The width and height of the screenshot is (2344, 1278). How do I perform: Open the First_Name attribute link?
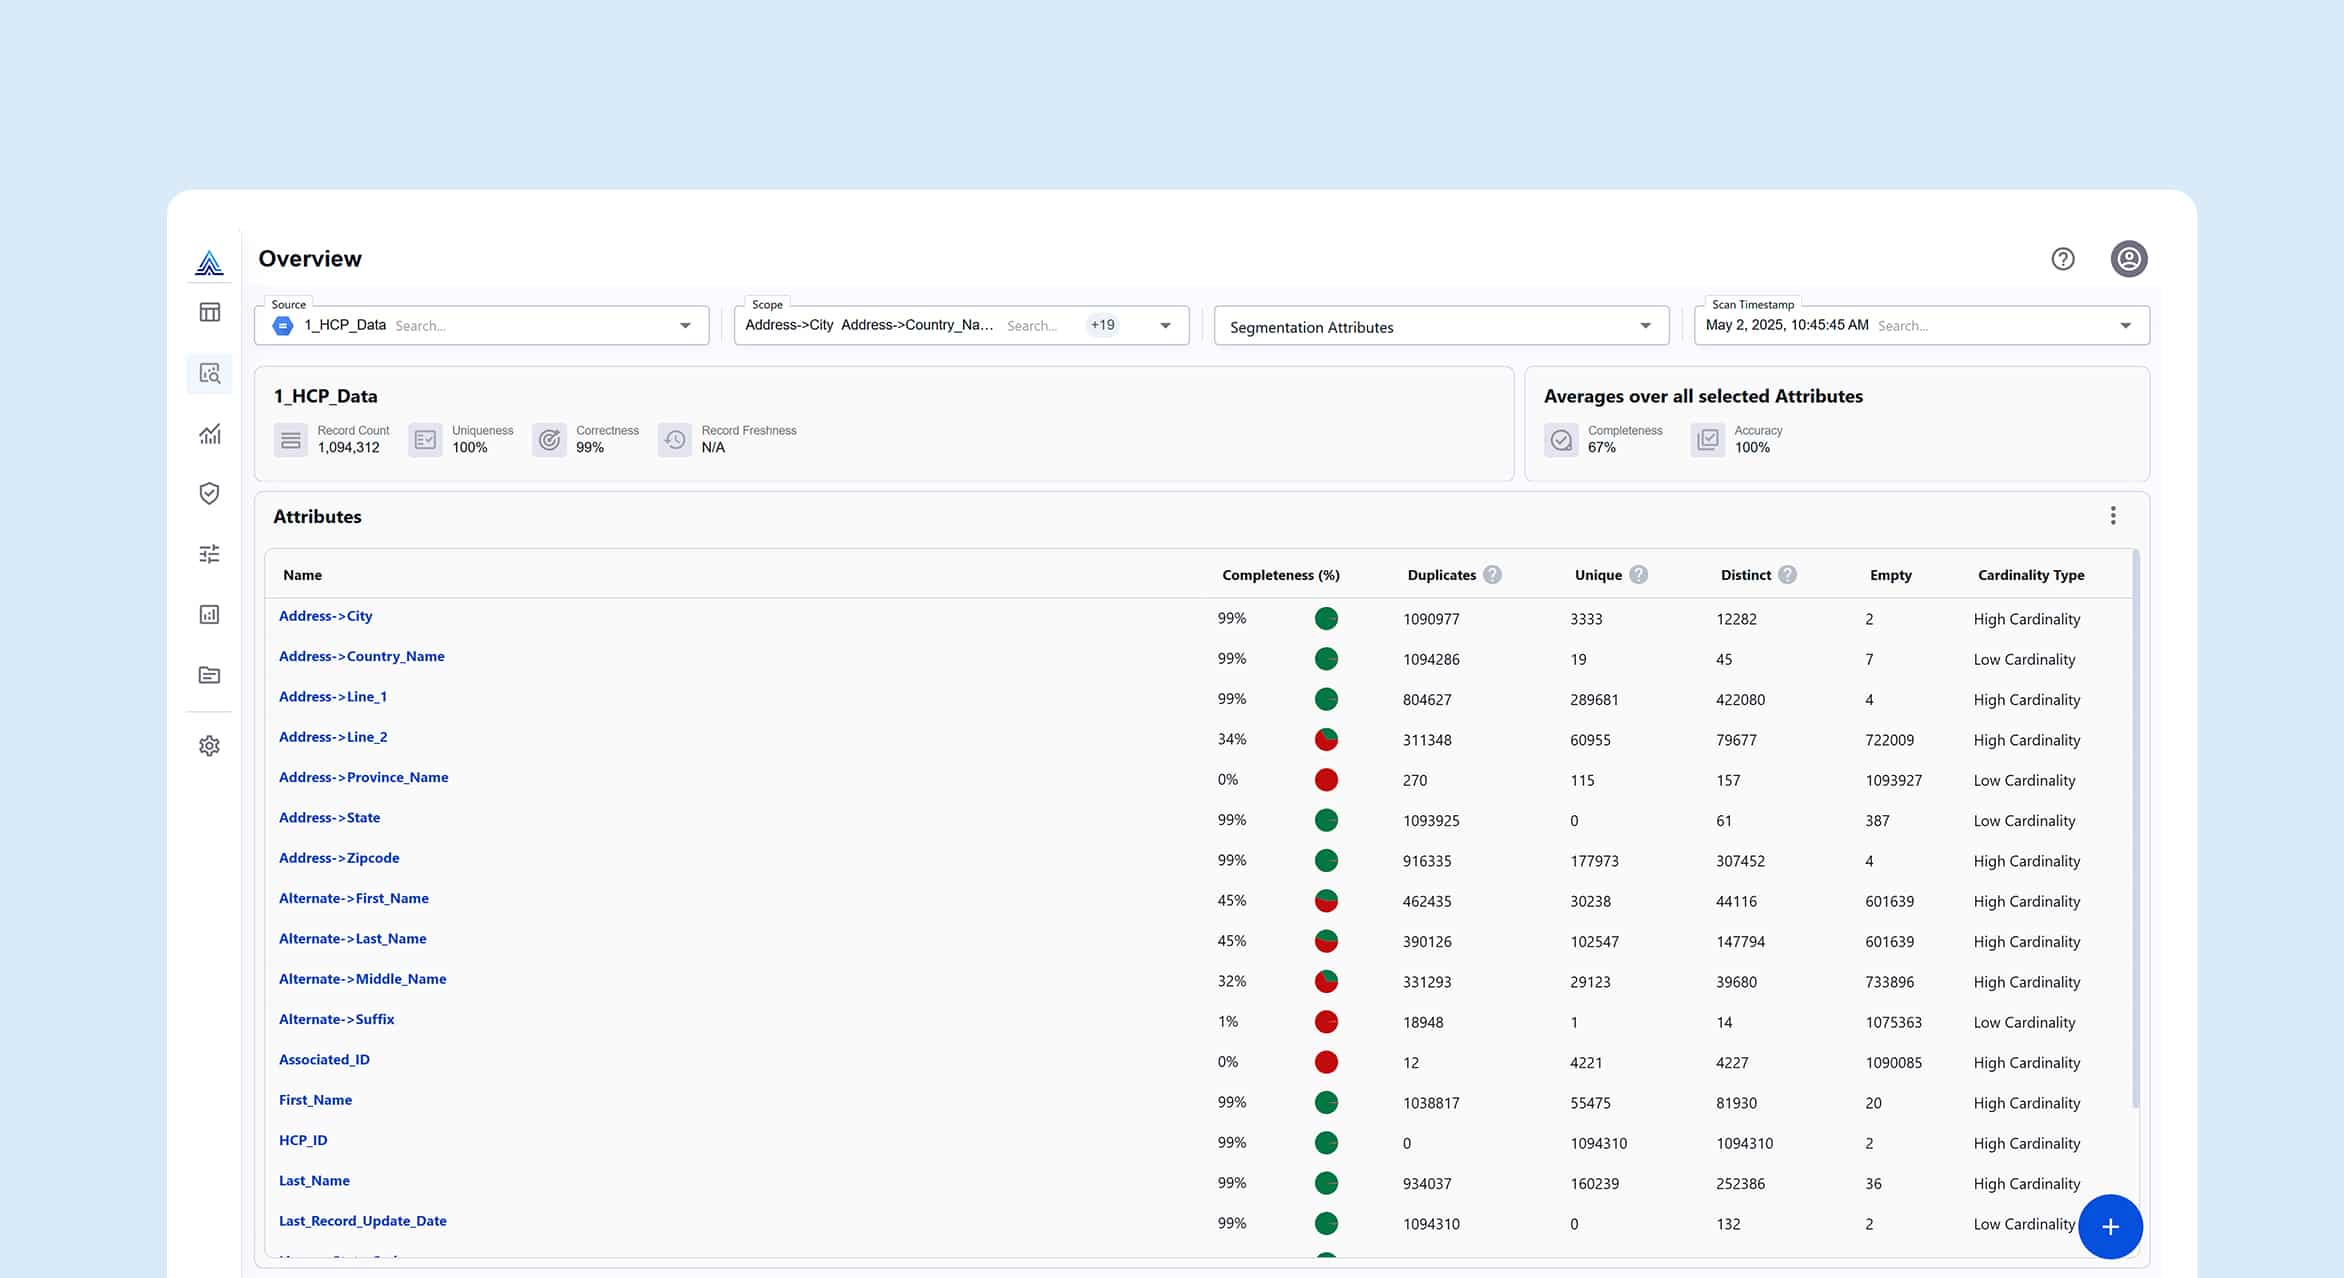(315, 1100)
